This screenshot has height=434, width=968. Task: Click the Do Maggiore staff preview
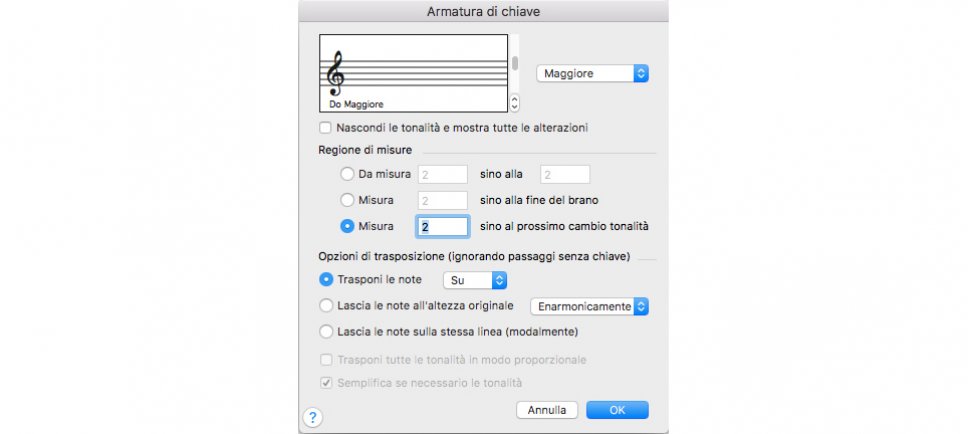pyautogui.click(x=414, y=73)
